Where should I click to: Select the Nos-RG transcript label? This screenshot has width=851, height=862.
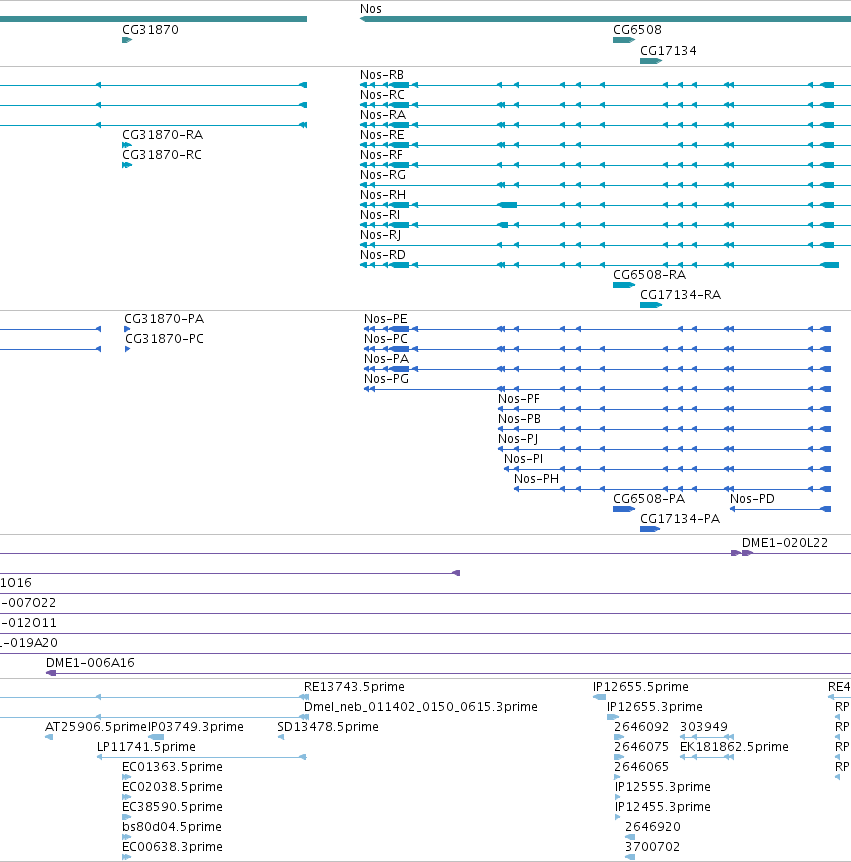383,174
